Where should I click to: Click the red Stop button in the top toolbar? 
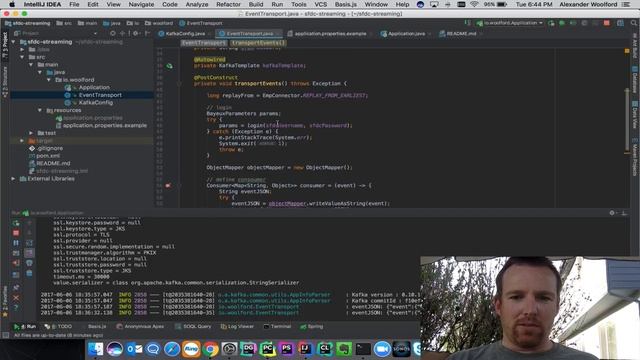click(607, 23)
